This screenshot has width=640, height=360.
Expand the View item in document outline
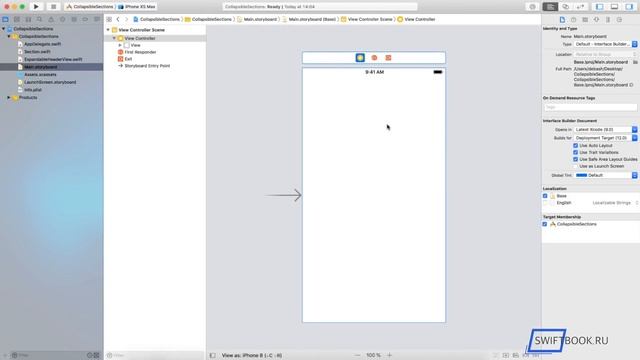point(120,45)
